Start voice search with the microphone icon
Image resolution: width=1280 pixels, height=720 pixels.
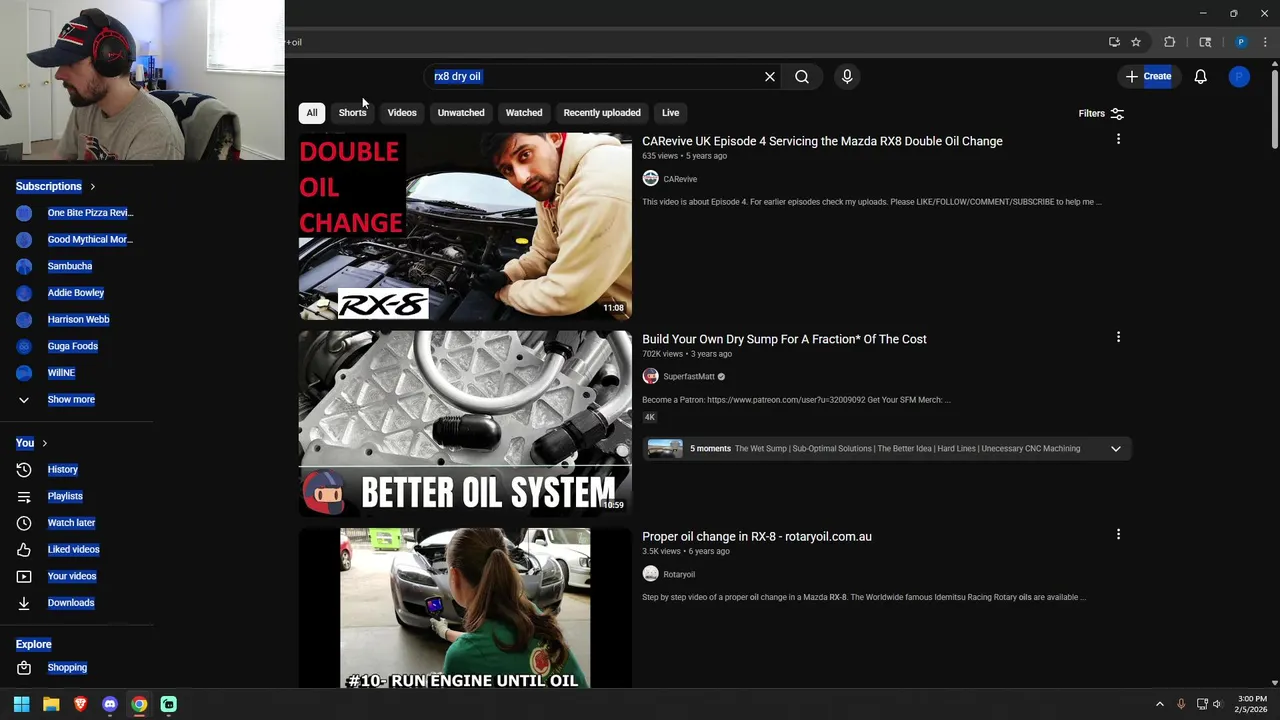847,76
